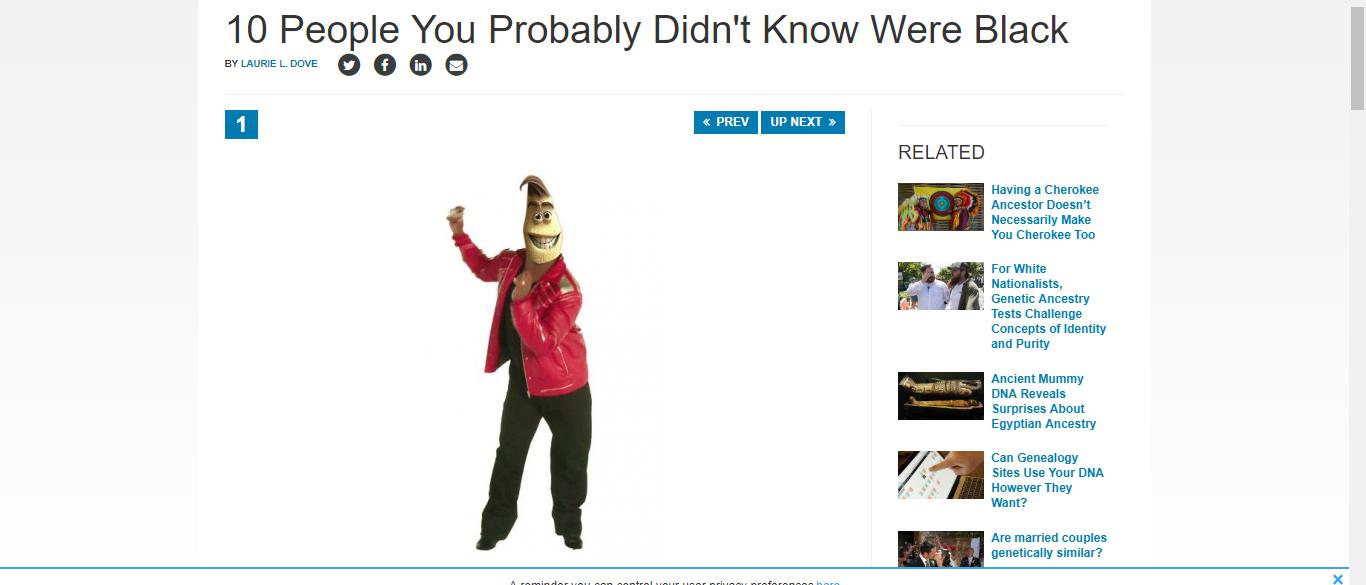This screenshot has height=585, width=1366.
Task: Open the White Nationalists genetic ancestry article
Action: pyautogui.click(x=1049, y=306)
